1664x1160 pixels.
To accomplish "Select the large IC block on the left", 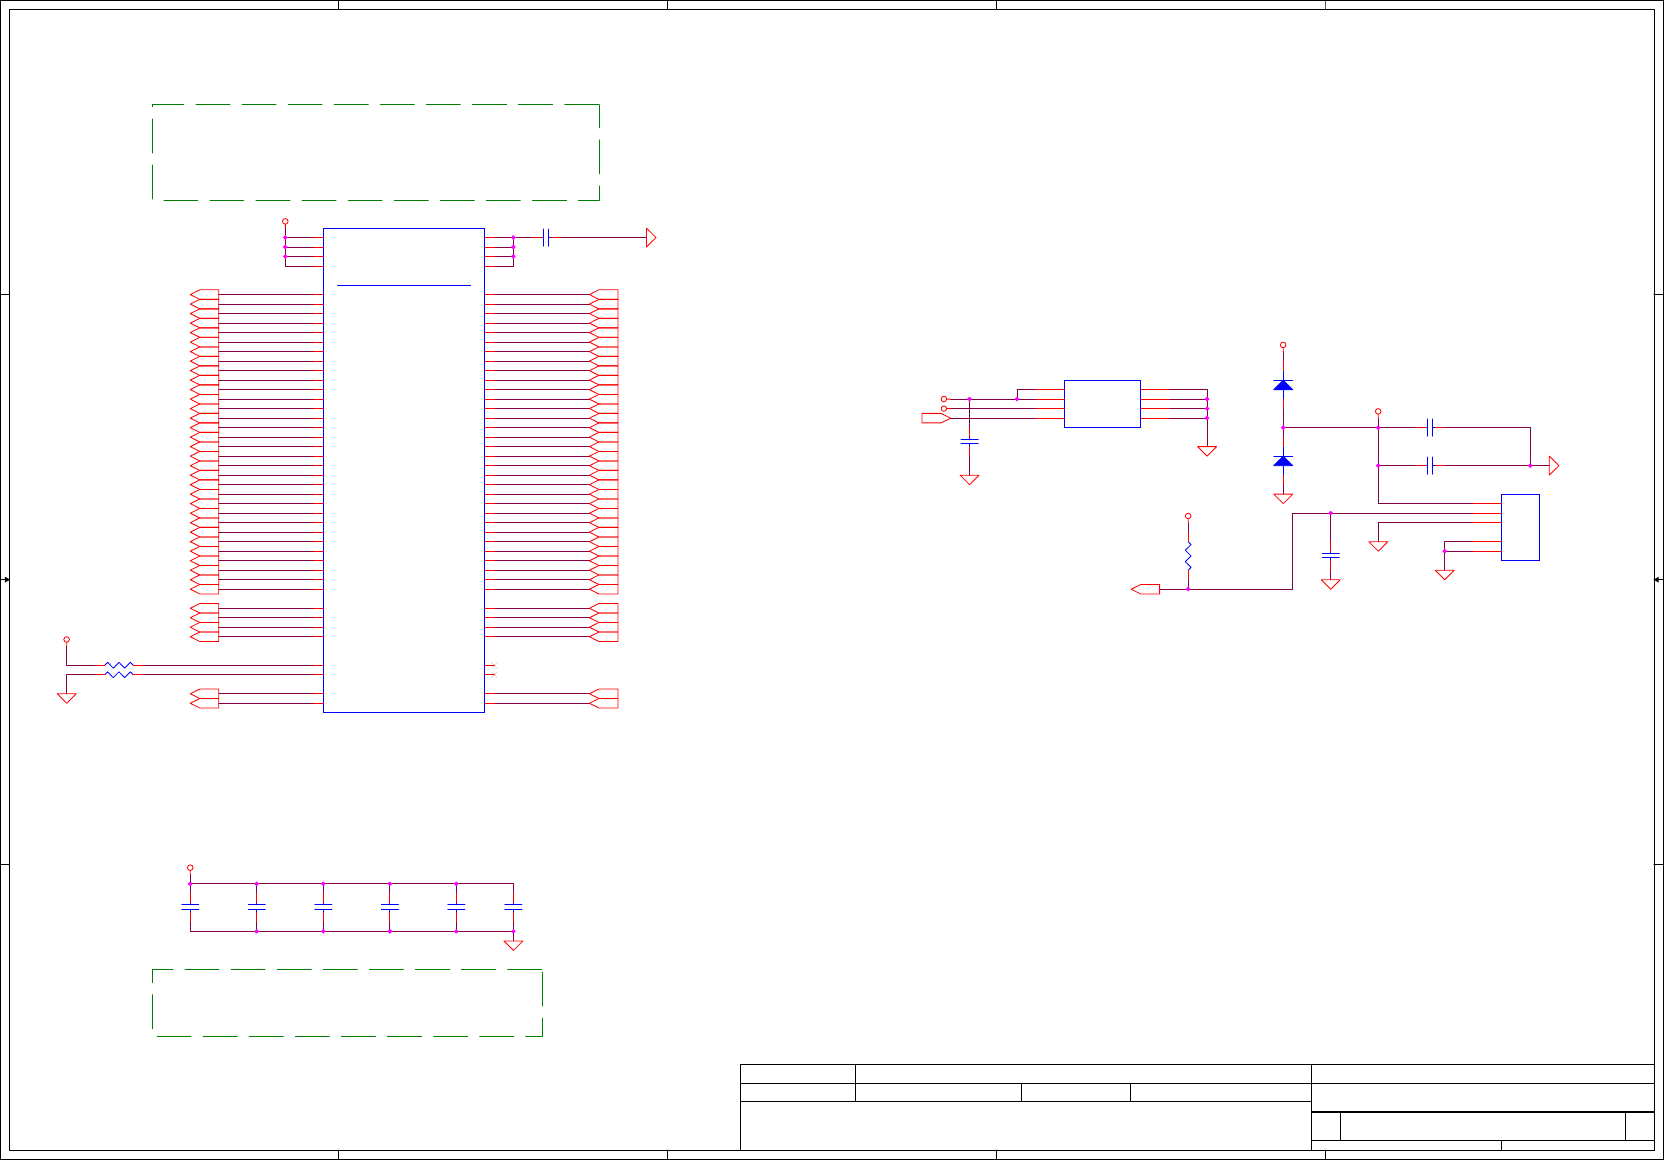I will [404, 470].
